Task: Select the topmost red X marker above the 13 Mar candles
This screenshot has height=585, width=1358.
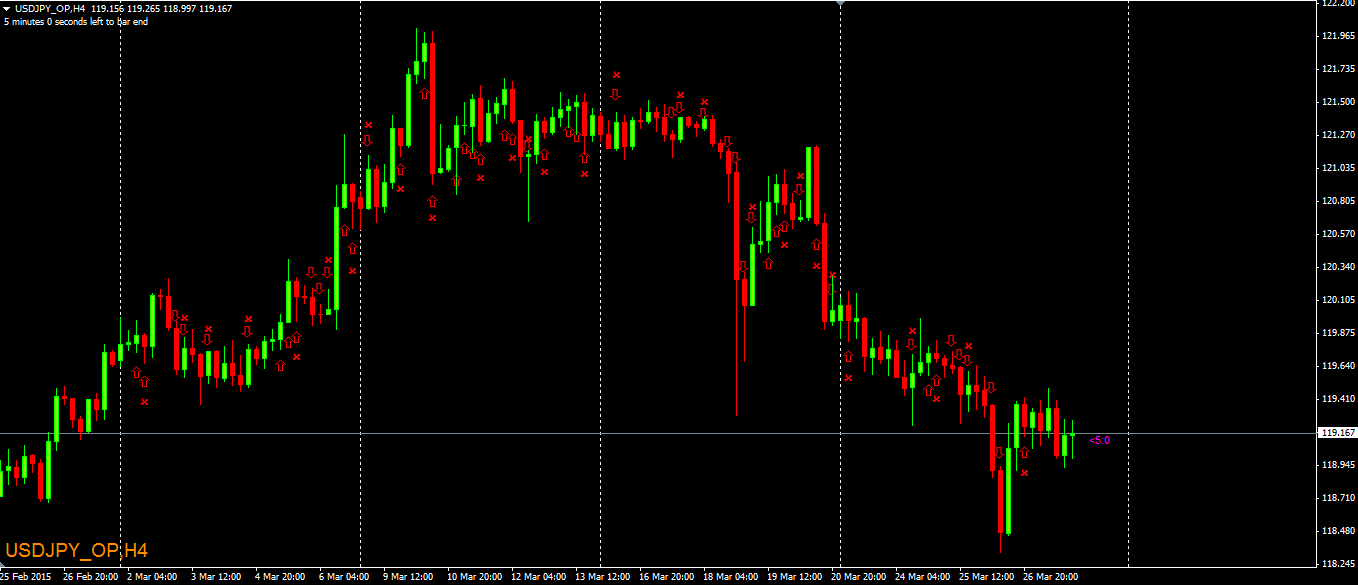Action: (x=617, y=75)
